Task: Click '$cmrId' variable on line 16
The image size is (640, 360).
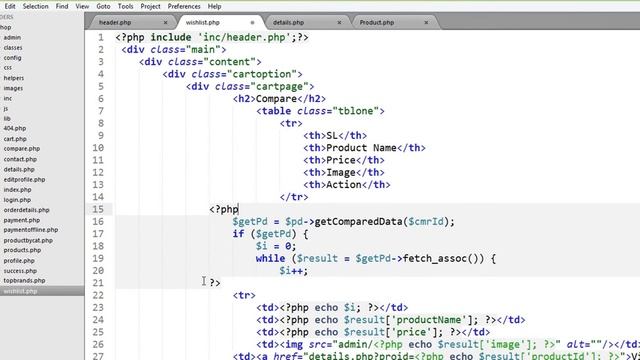Action: [x=426, y=222]
